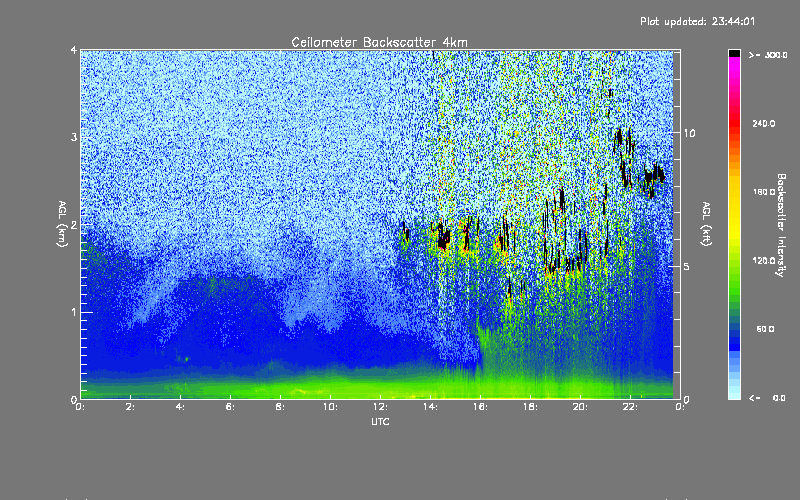Click the '8:' hour tick on the UTC axis
Viewport: 800px width, 500px height.
[x=281, y=407]
